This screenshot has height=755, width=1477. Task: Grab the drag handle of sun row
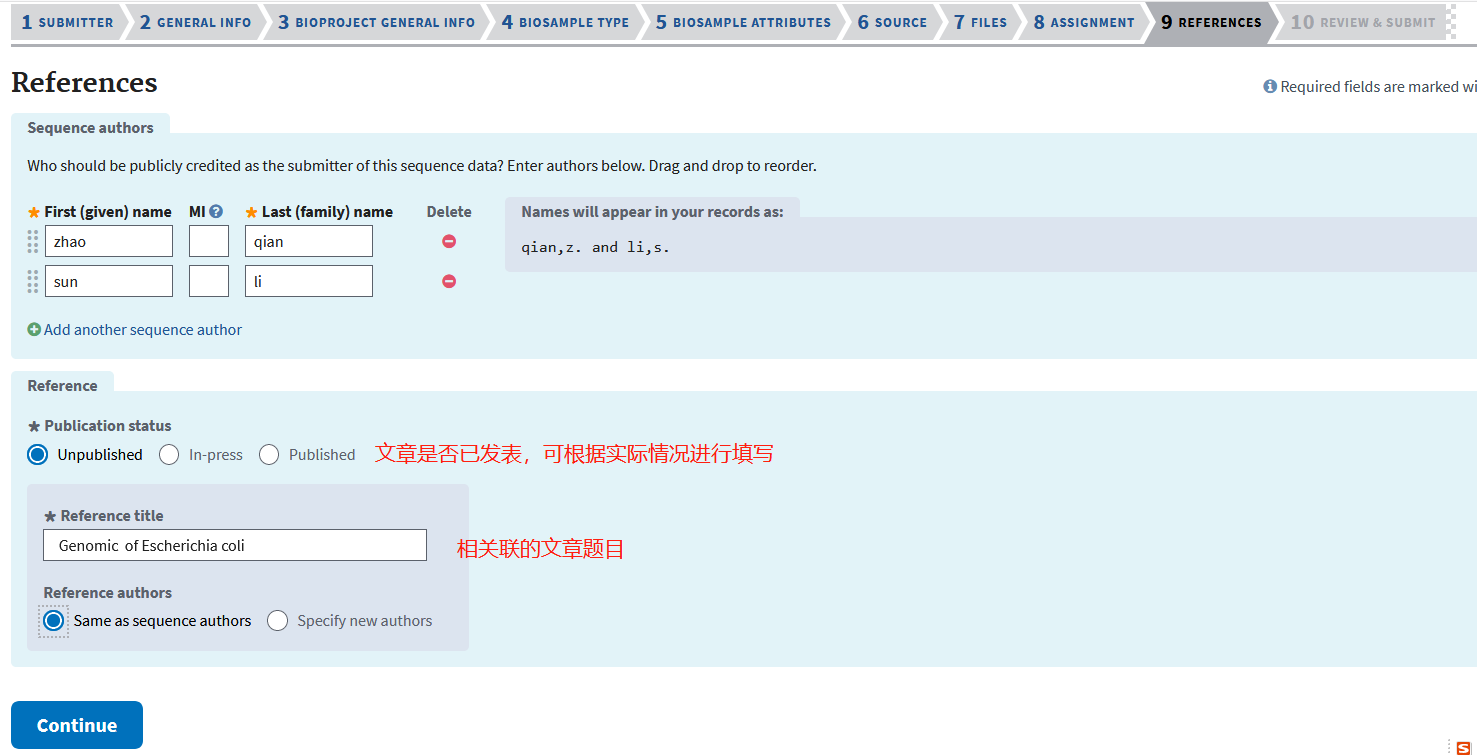tap(33, 281)
